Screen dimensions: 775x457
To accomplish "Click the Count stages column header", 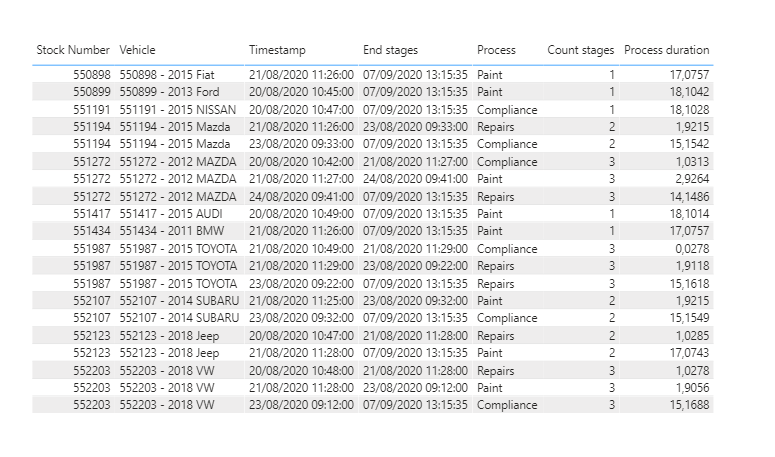I will (580, 50).
